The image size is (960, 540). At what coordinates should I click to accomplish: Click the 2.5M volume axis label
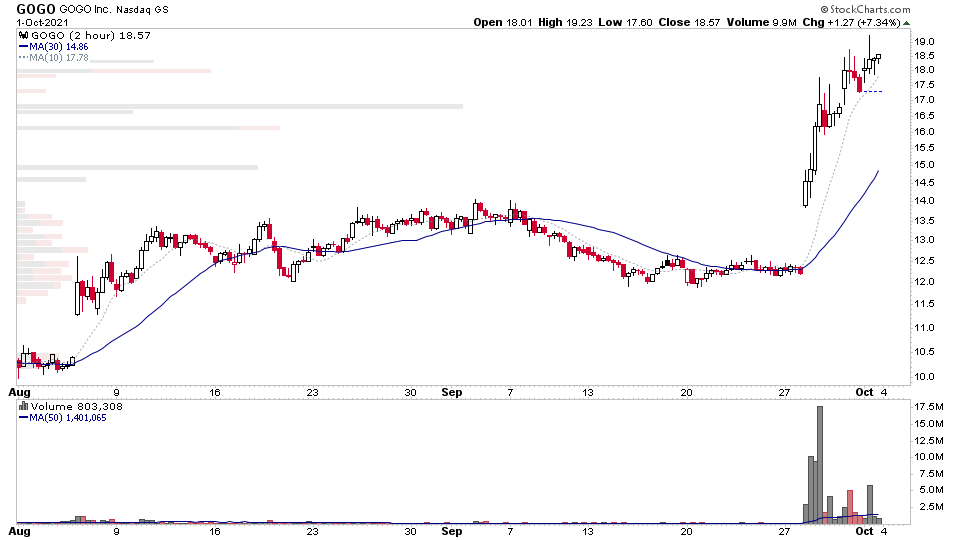[x=929, y=507]
